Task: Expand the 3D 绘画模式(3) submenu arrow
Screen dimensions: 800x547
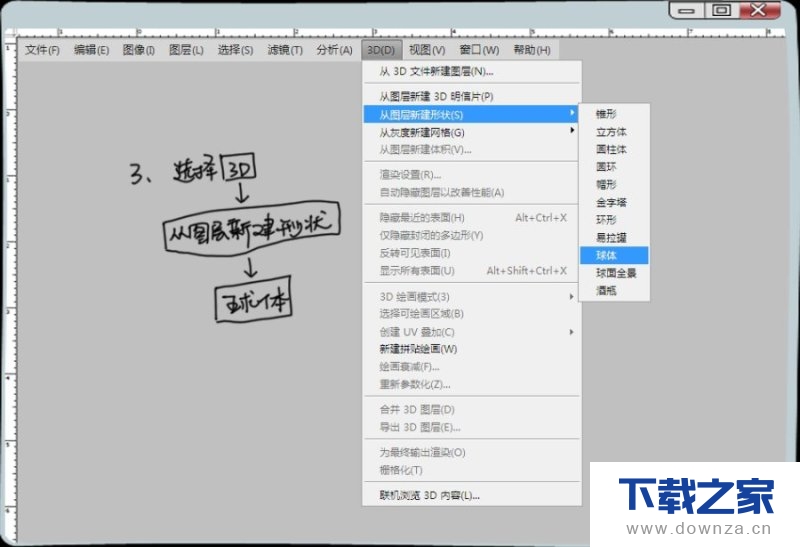Action: [571, 296]
